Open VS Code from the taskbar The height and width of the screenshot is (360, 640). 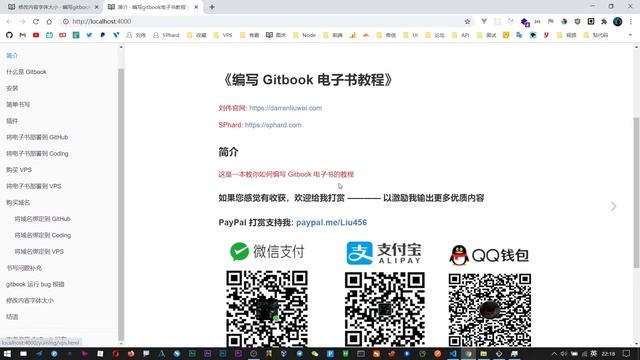click(x=453, y=353)
